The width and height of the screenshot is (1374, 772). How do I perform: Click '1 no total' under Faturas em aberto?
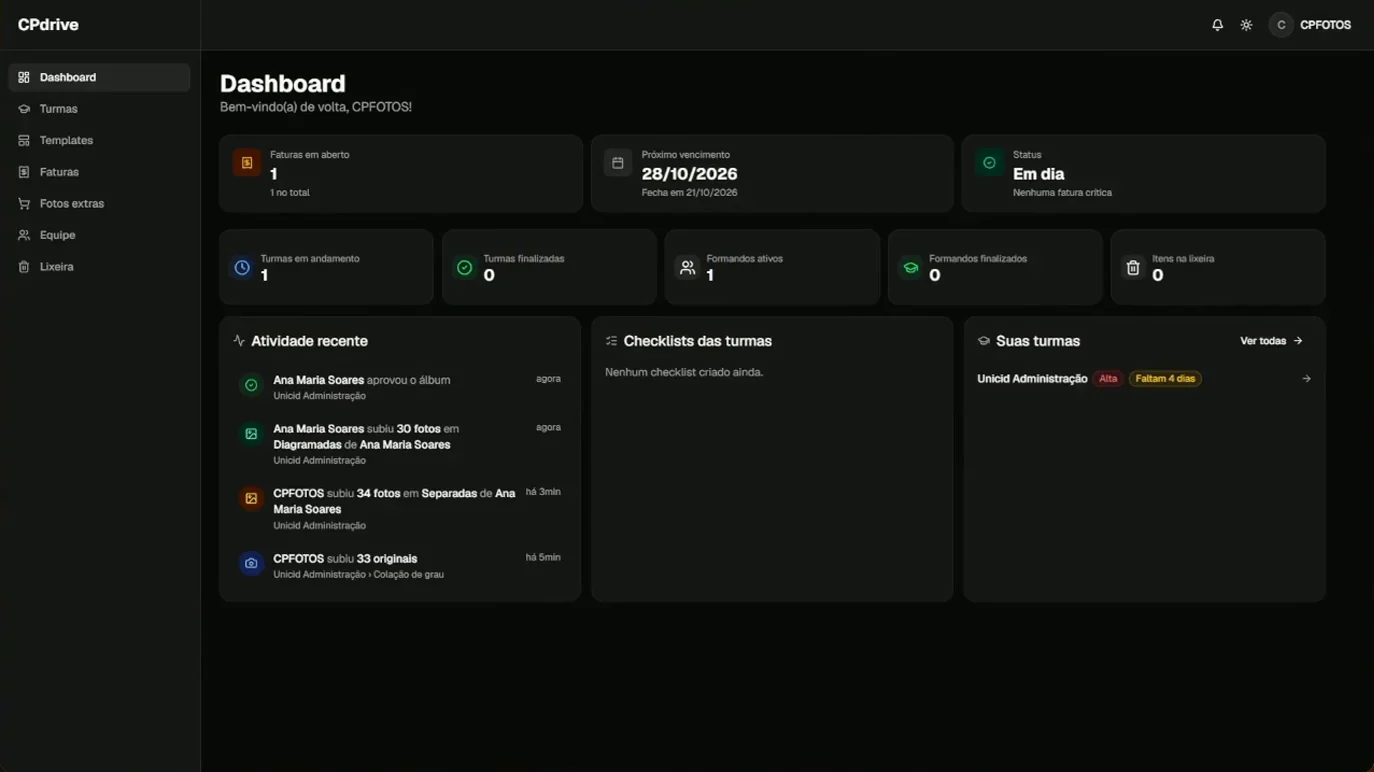pyautogui.click(x=290, y=193)
